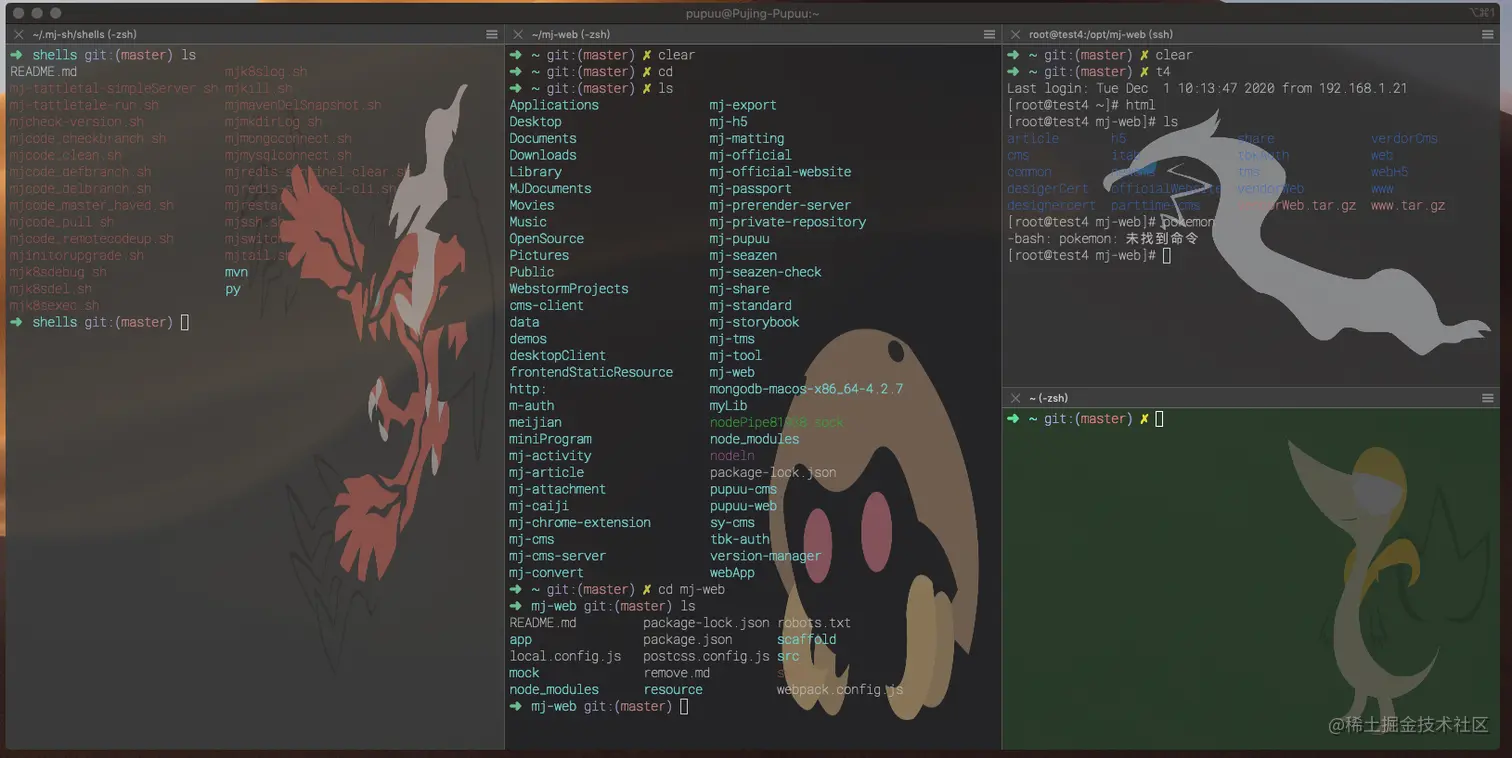
Task: Click the 'mj-official-website' directory name
Action: click(x=780, y=172)
